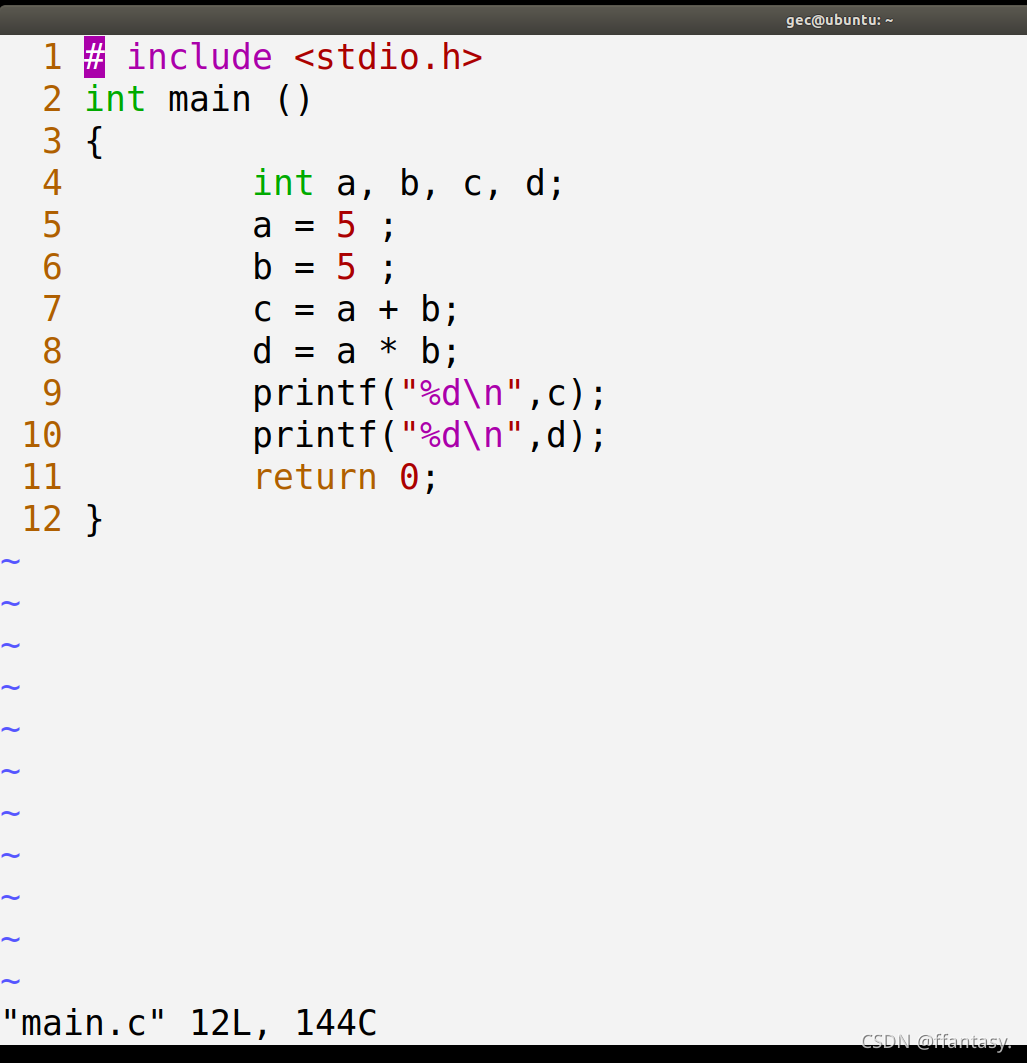The width and height of the screenshot is (1027, 1063).
Task: Click the plus operator in c = a + b
Action: (388, 310)
